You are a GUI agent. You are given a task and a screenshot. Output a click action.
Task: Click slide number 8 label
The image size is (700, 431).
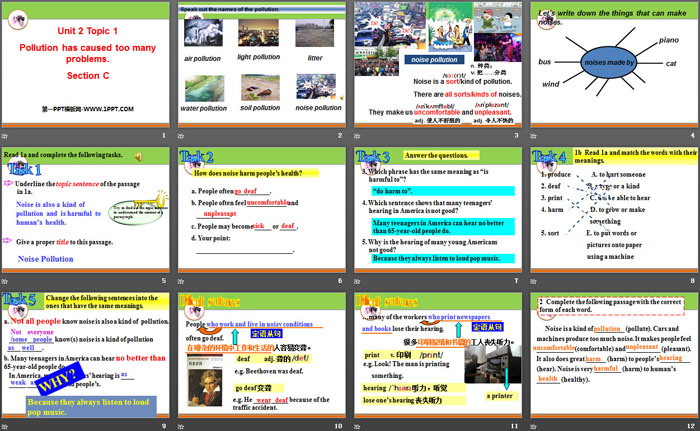coord(692,281)
